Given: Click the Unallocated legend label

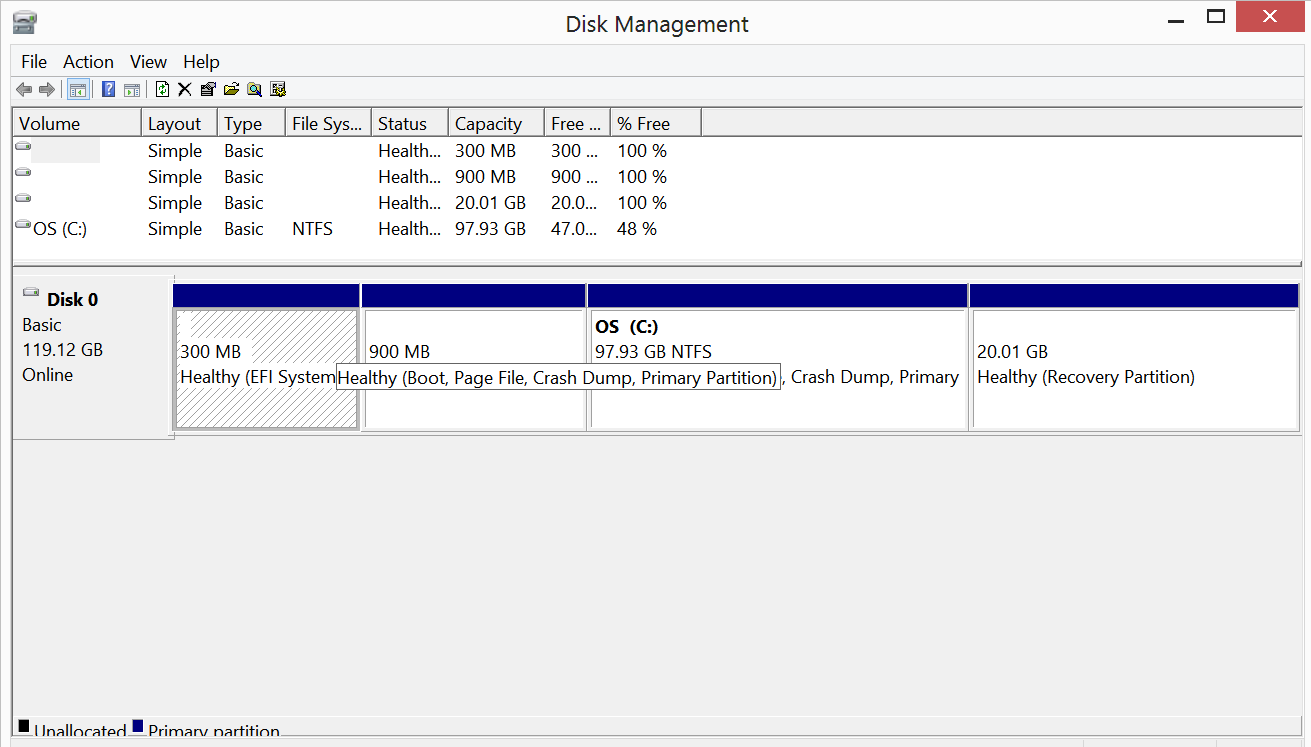Looking at the screenshot, I should click(x=80, y=731).
